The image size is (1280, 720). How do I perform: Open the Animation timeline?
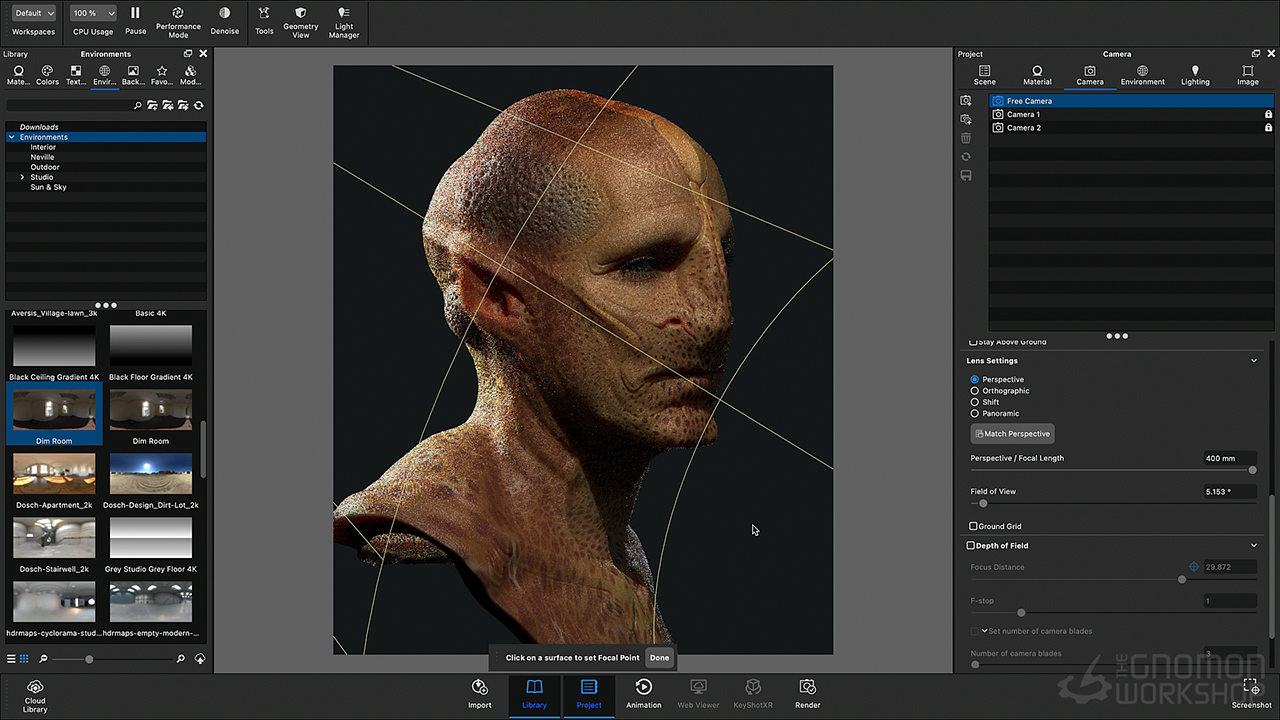[x=643, y=687]
